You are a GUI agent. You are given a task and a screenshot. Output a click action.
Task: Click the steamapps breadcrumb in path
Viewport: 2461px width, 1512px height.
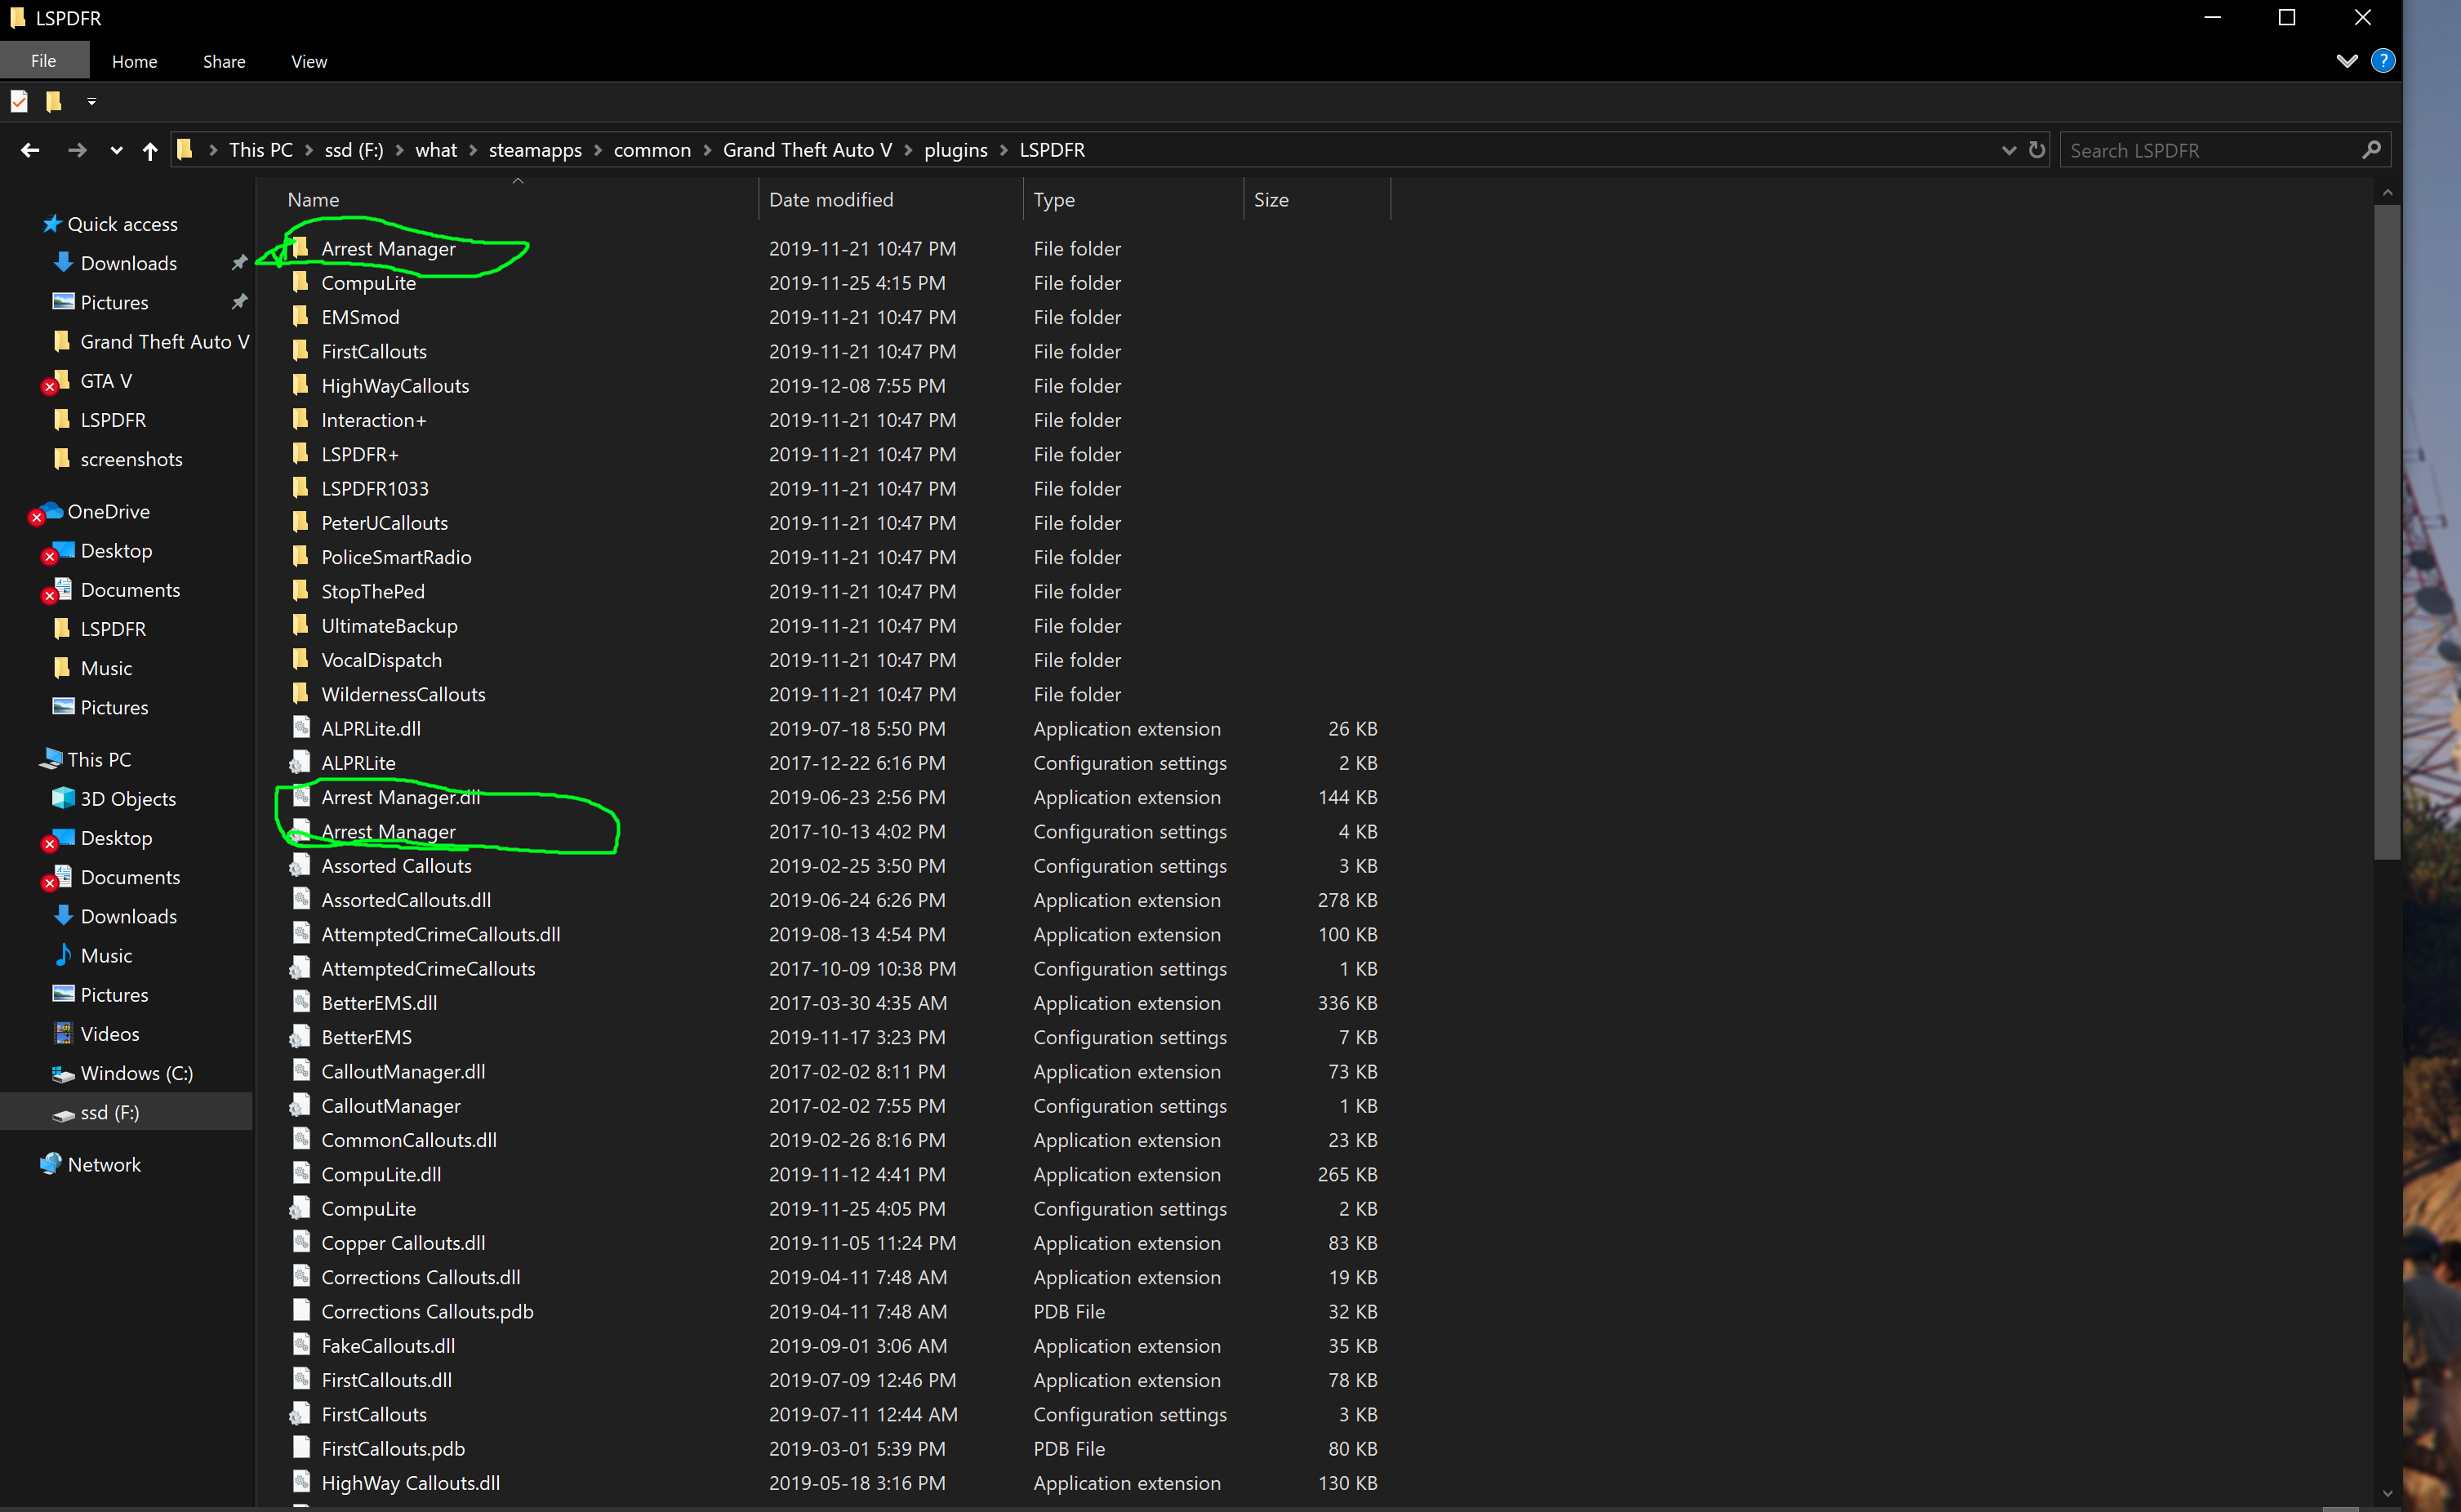tap(535, 150)
